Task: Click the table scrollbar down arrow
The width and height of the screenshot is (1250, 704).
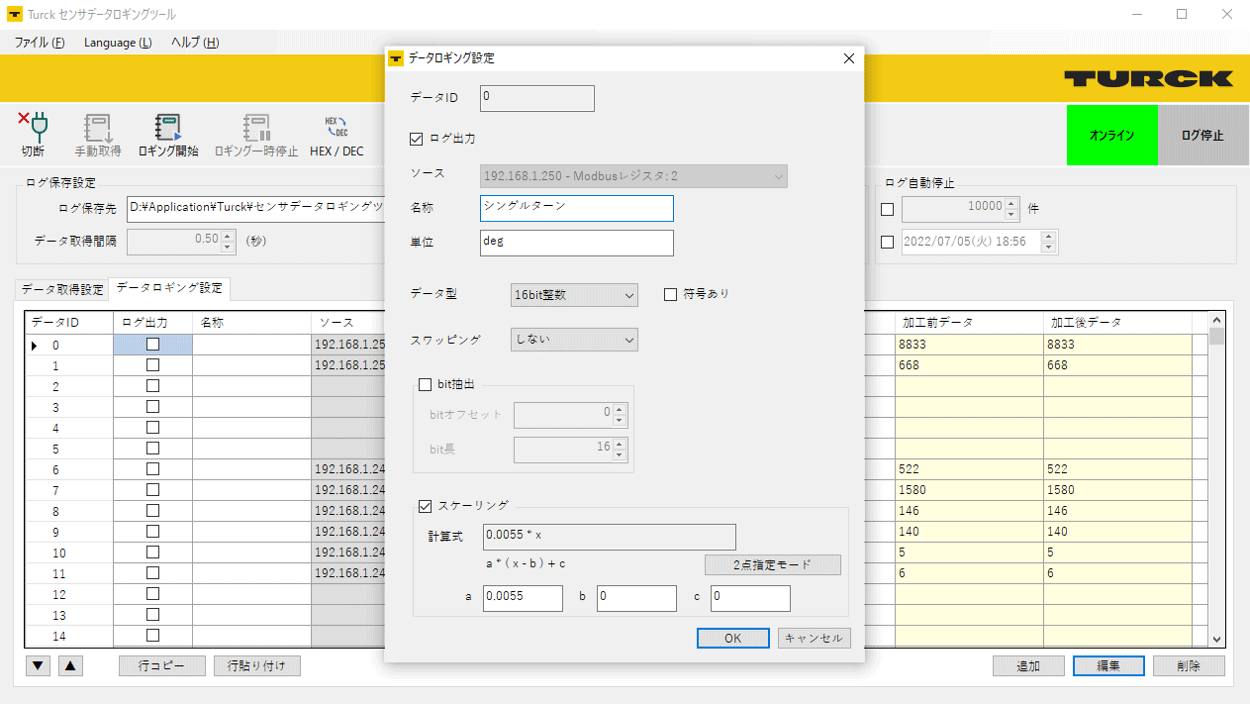Action: click(1217, 639)
